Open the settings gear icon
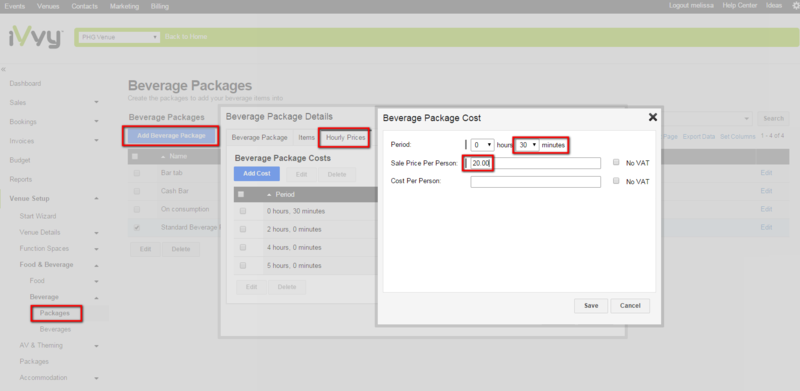Viewport: 800px width, 391px height. [795, 6]
